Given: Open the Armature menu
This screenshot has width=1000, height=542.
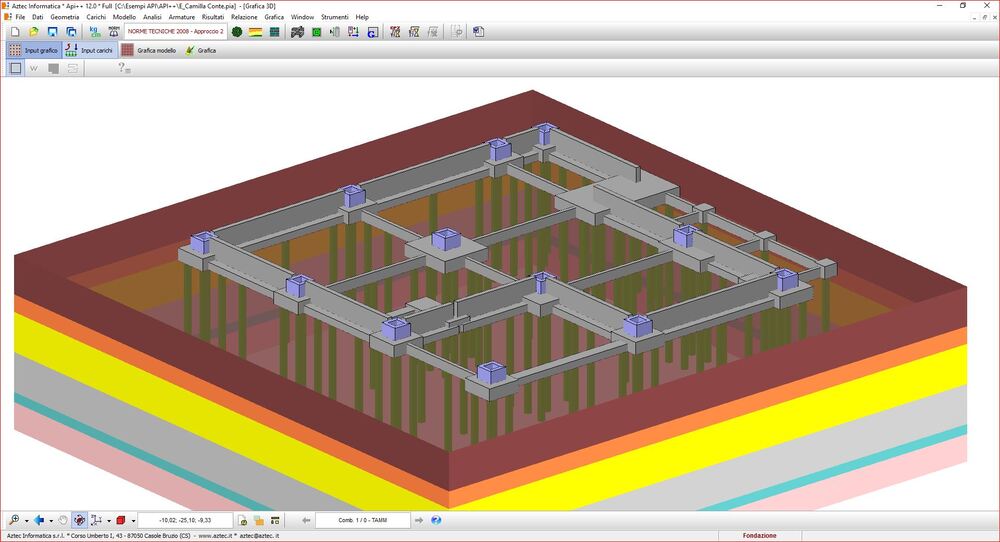Looking at the screenshot, I should (x=182, y=17).
